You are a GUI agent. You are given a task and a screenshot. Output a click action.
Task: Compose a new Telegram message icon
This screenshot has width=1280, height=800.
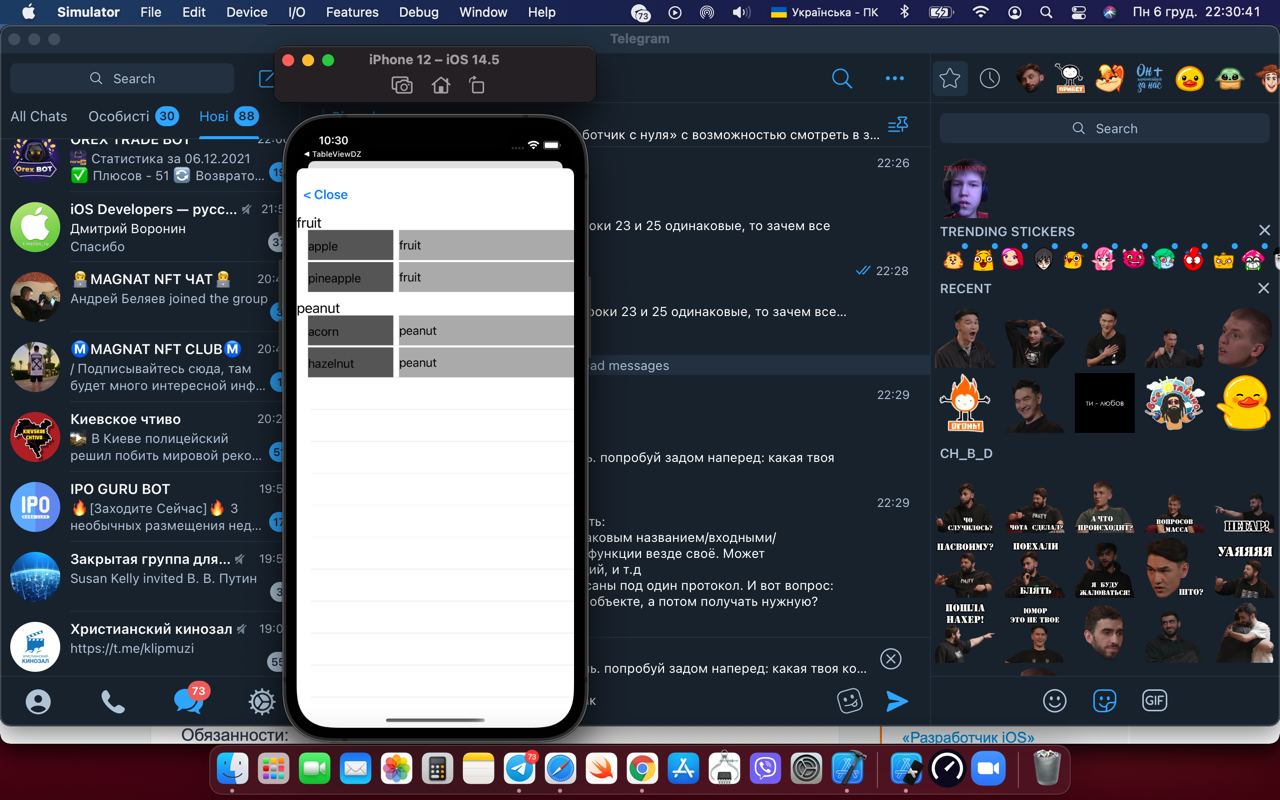[x=267, y=78]
